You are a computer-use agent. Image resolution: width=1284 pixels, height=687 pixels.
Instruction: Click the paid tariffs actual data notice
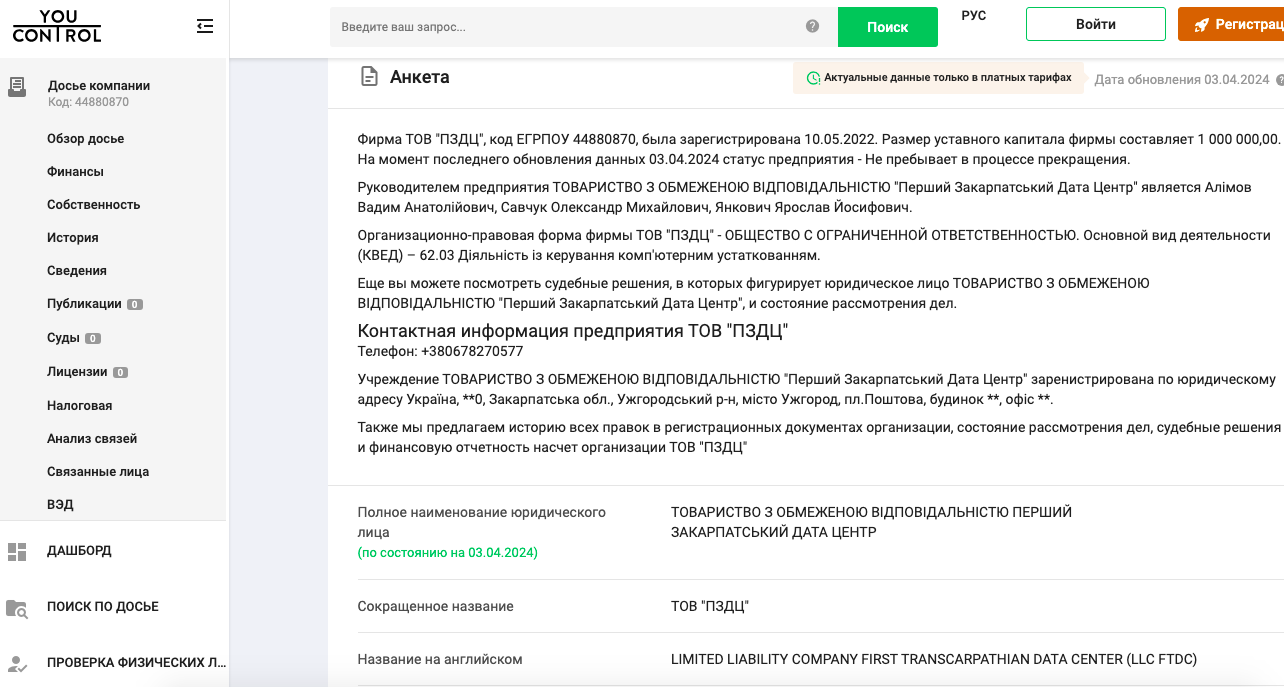(939, 78)
